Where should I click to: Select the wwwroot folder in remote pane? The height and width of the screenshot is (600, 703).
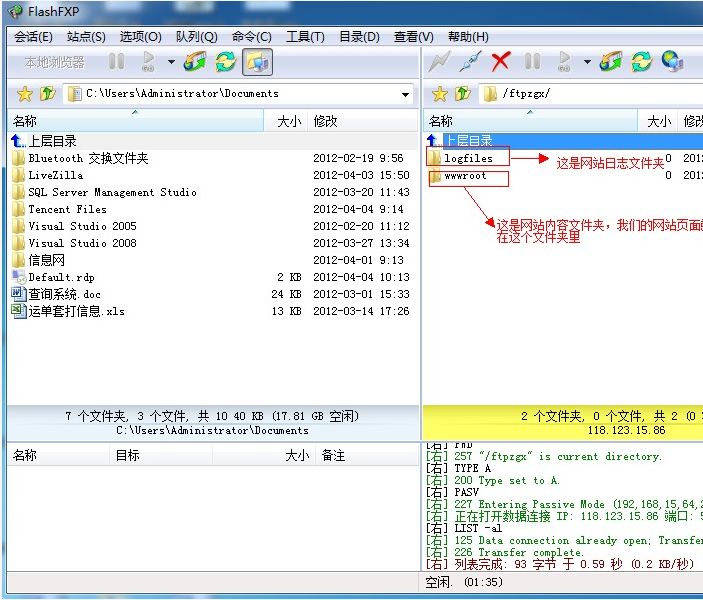(468, 176)
